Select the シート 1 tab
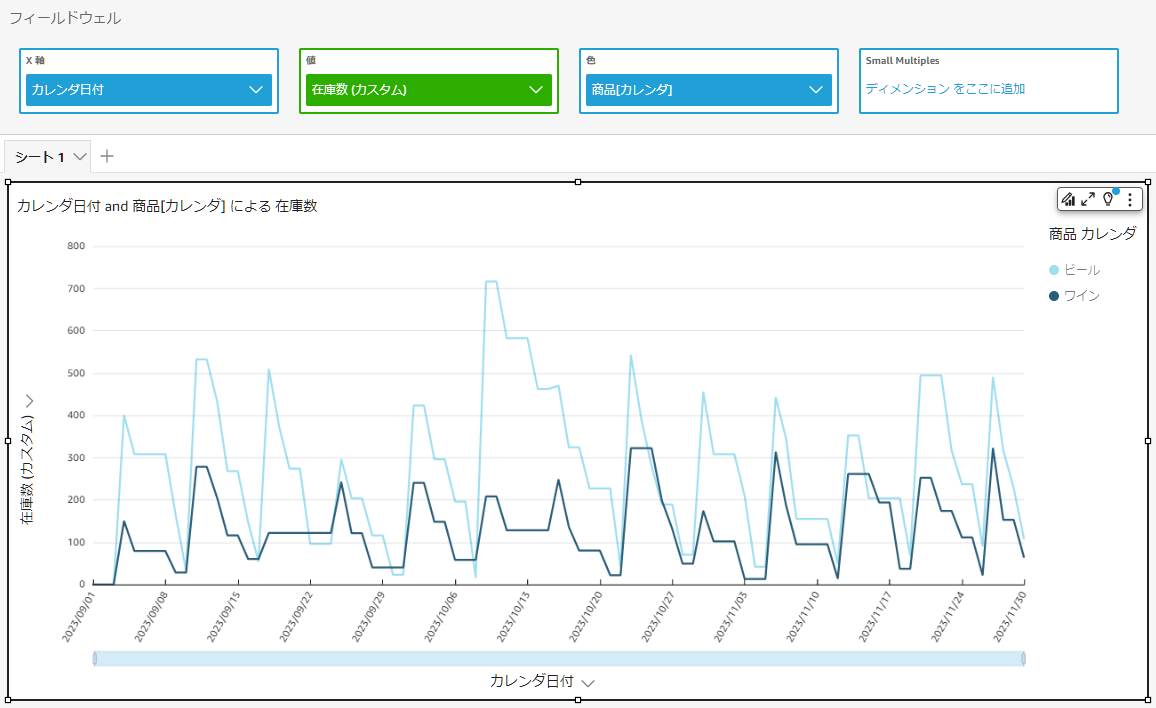The image size is (1156, 708). [x=40, y=157]
